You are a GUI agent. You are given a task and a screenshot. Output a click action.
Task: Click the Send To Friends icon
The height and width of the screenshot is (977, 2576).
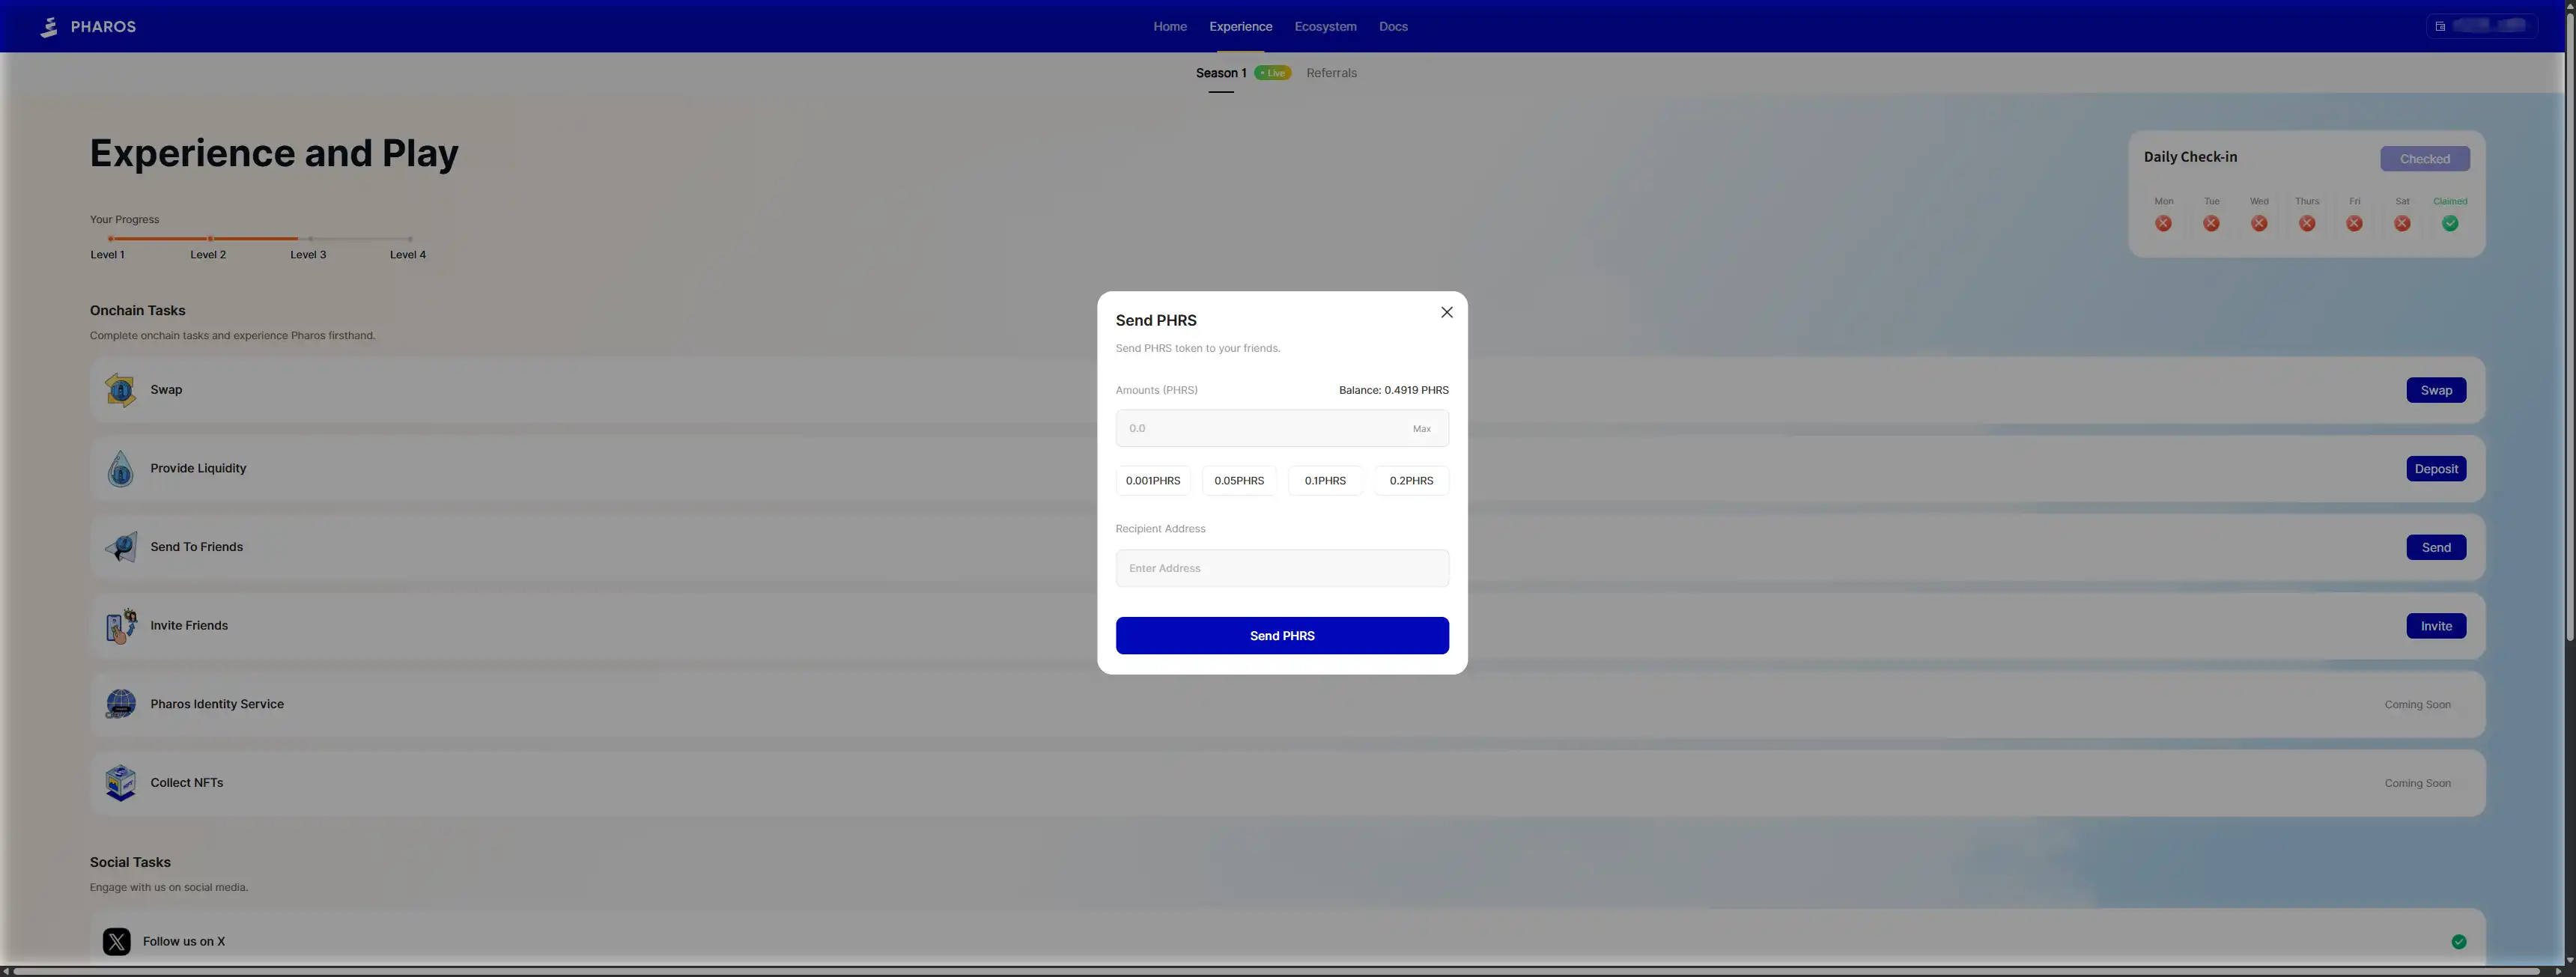pos(120,547)
